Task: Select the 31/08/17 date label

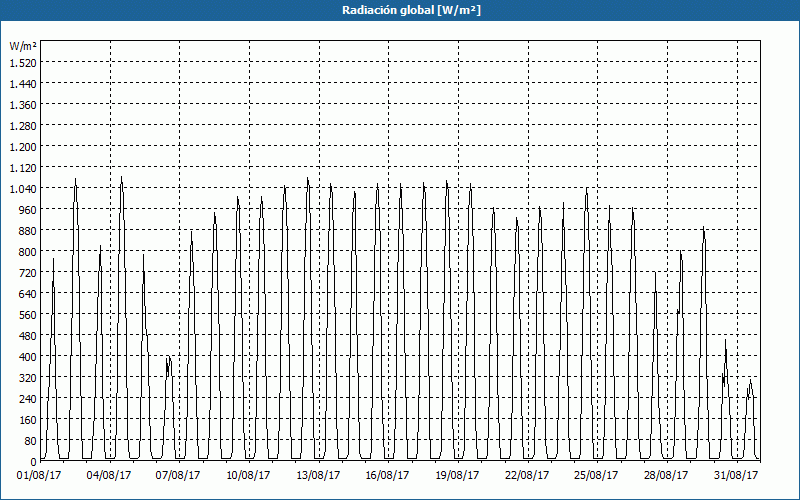Action: 736,475
